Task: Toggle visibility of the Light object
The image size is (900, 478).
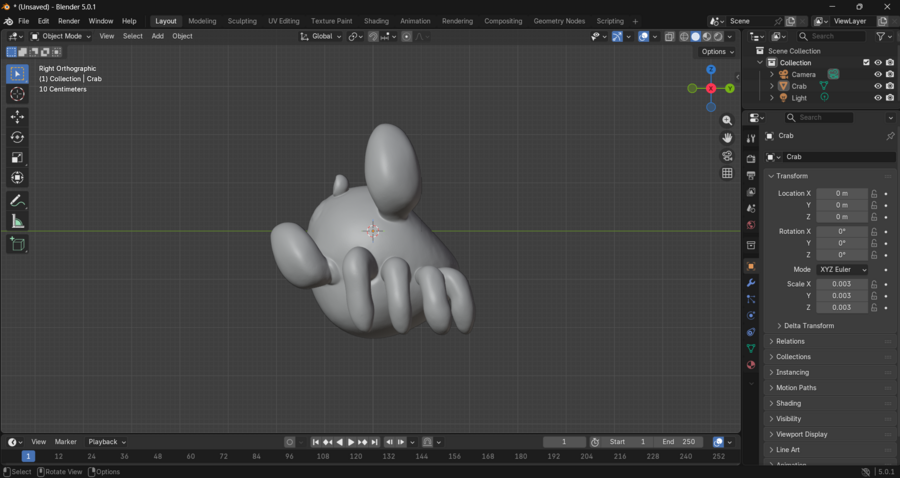Action: (878, 98)
